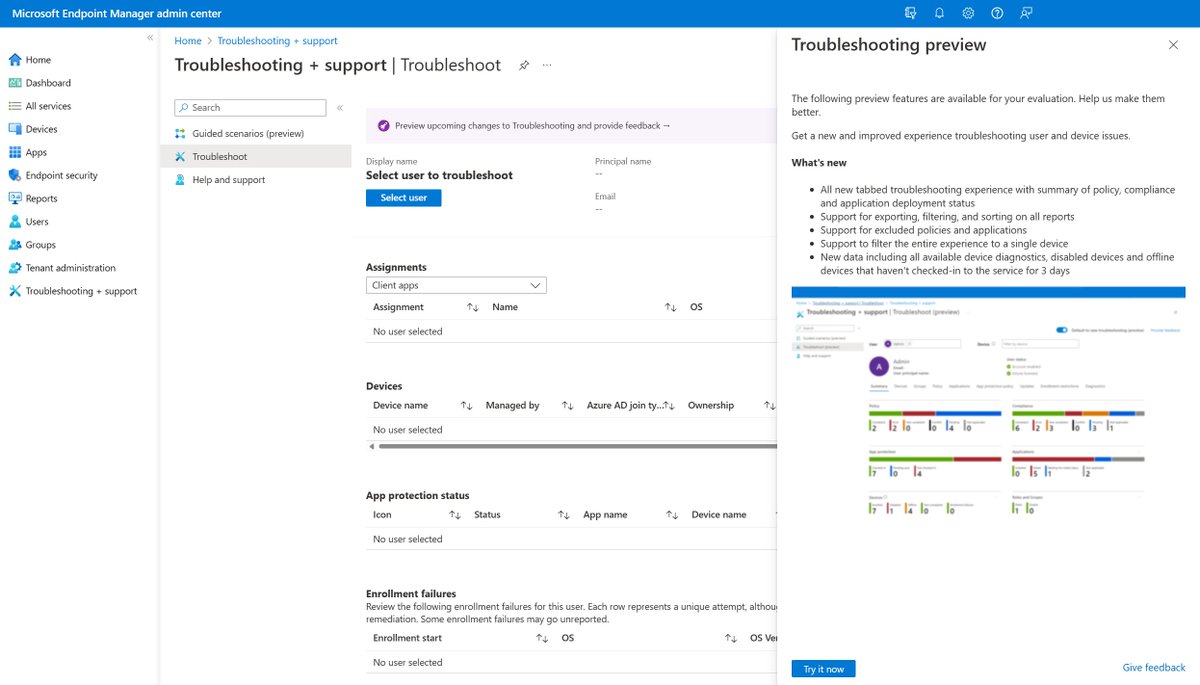Open the Client apps assignments dropdown
Viewport: 1200px width, 685px height.
(x=456, y=286)
